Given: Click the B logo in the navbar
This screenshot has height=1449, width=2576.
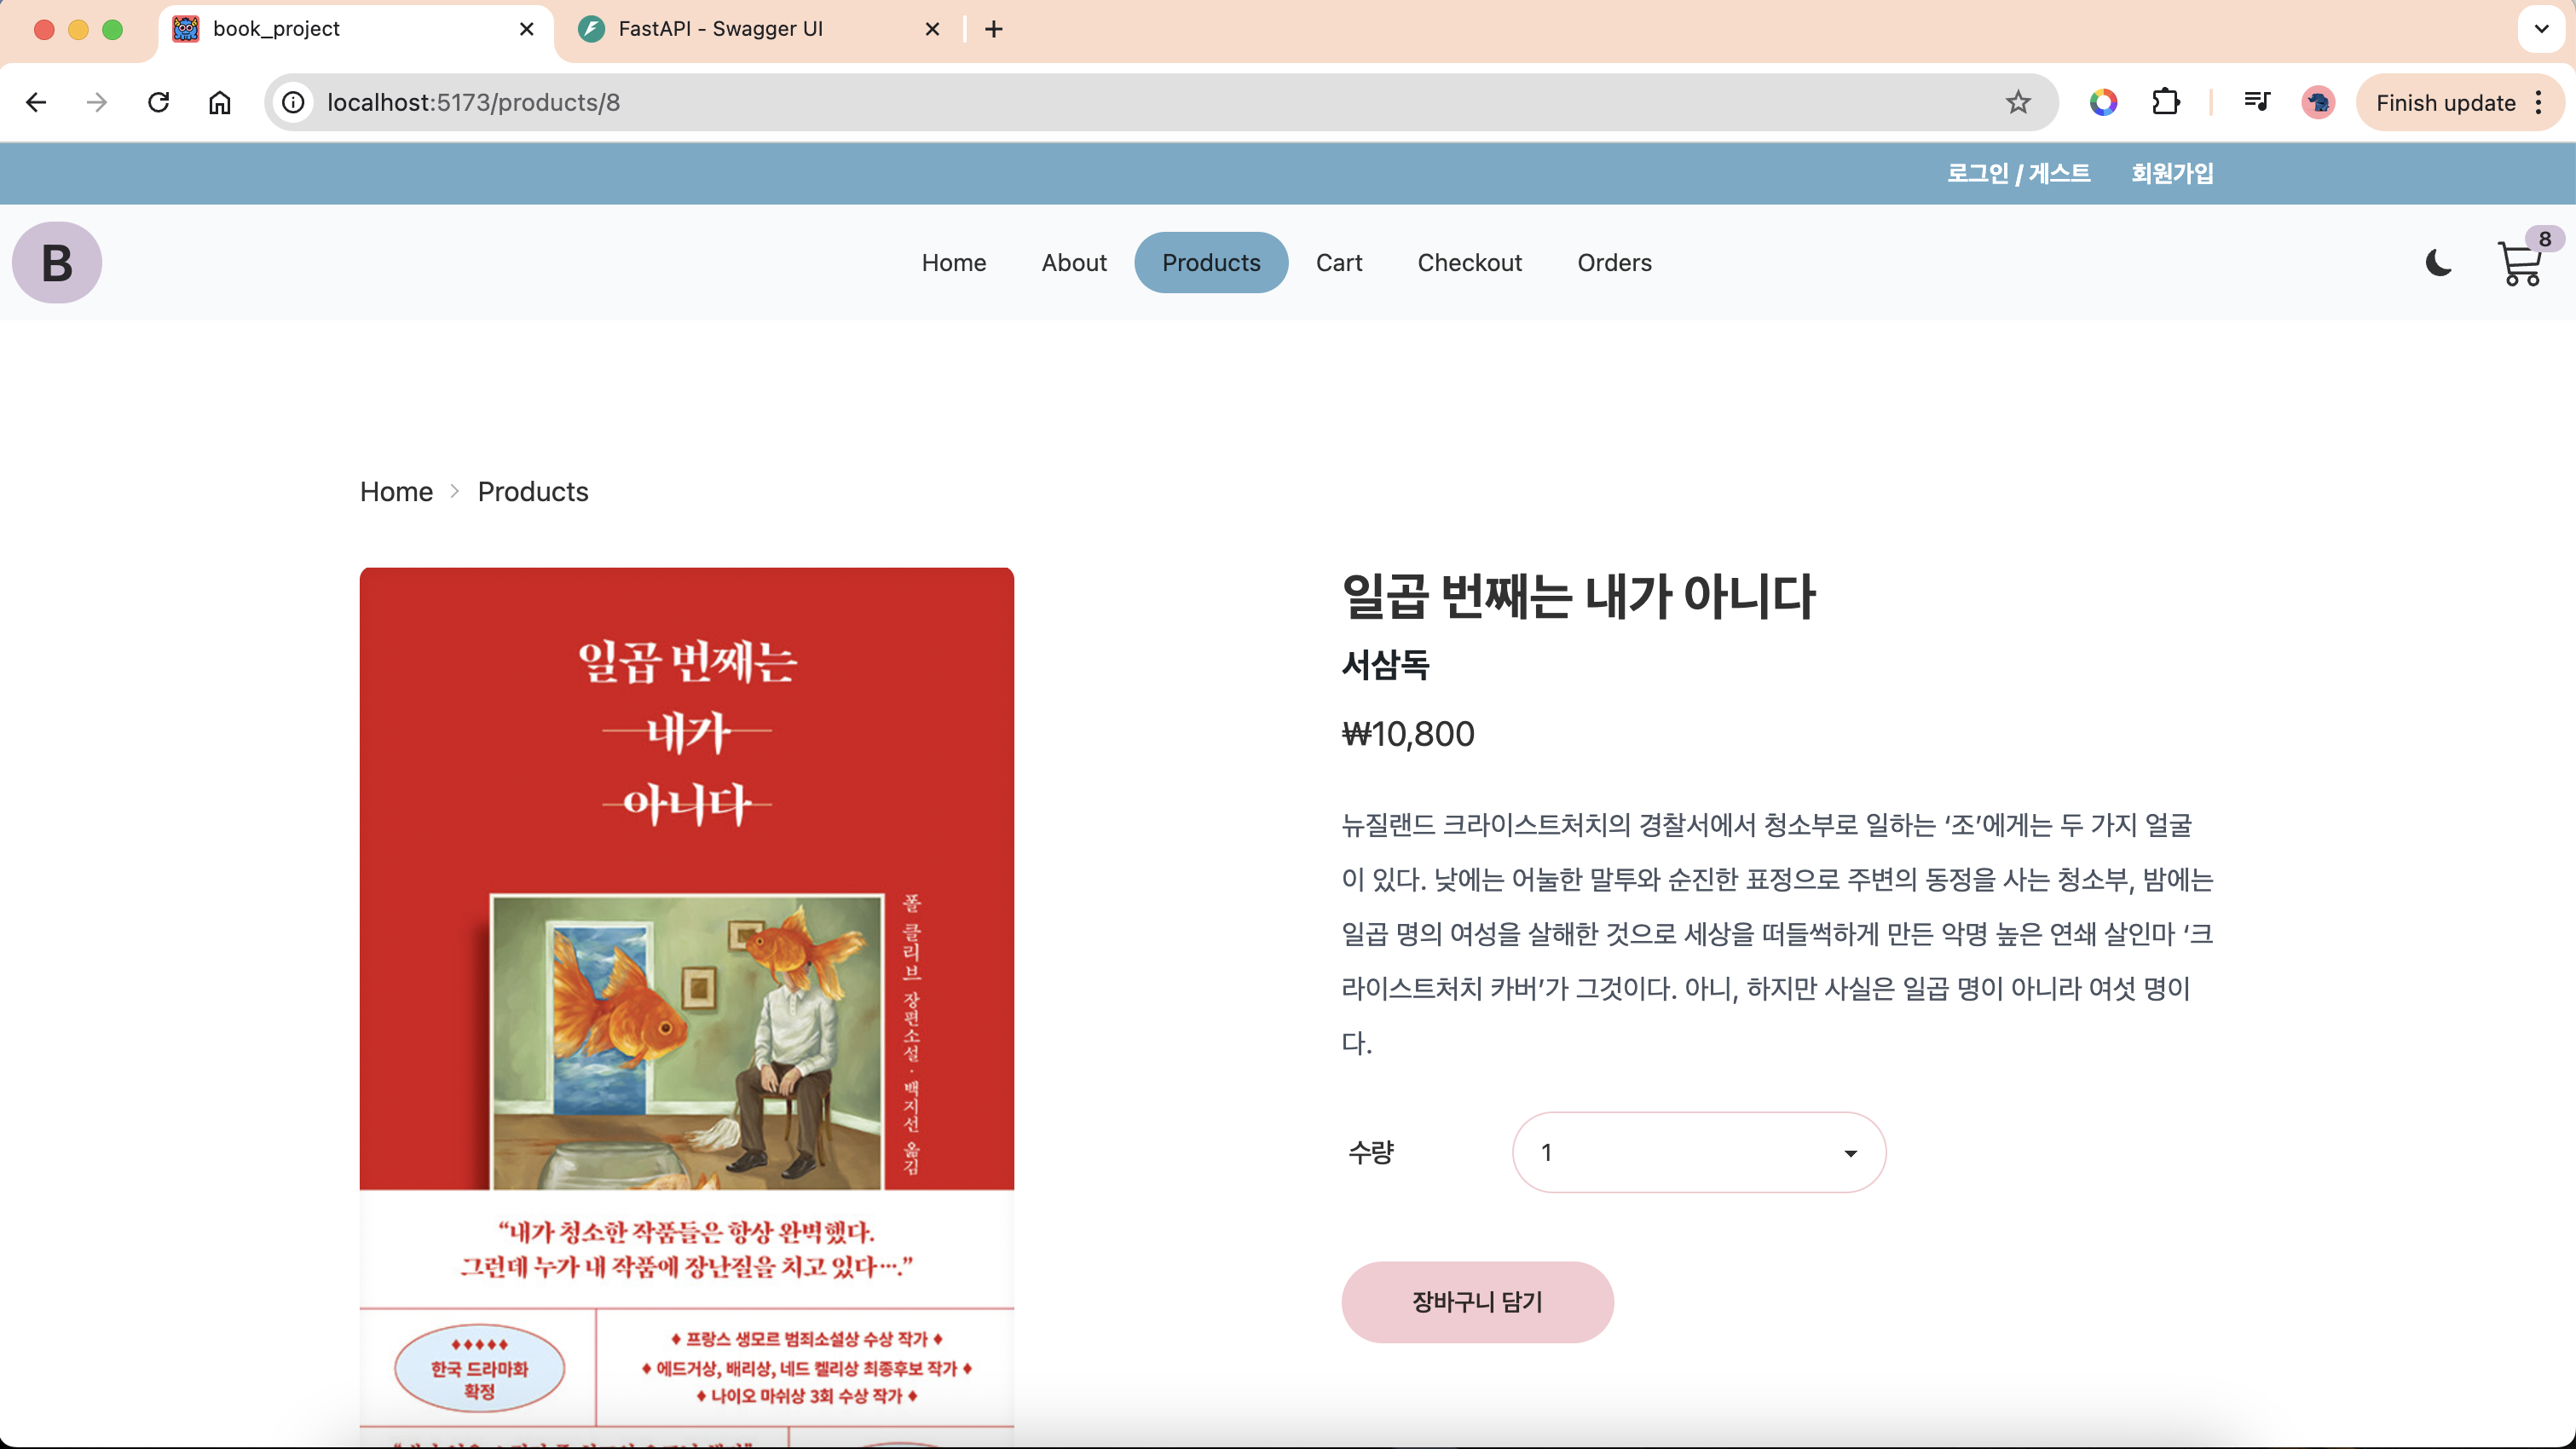Looking at the screenshot, I should [57, 262].
